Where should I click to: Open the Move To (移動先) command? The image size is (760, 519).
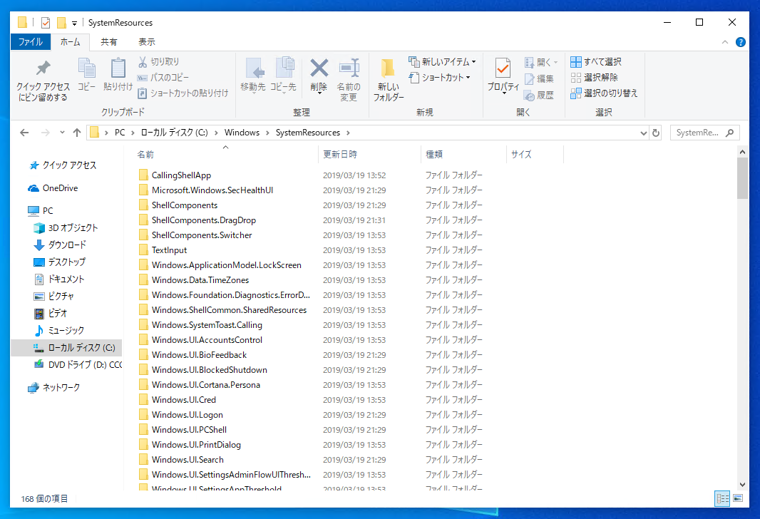pos(253,75)
